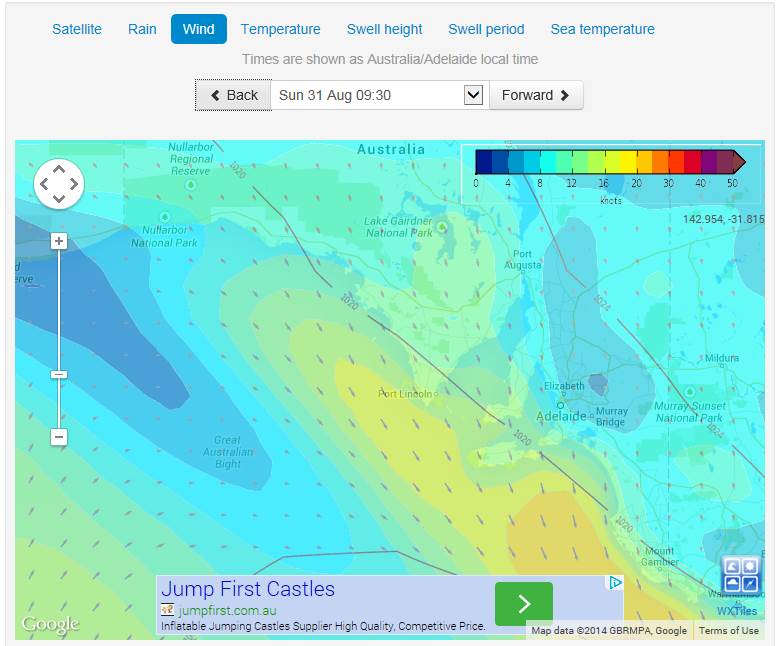777x646 pixels.
Task: Zoom in with the plus button
Action: pyautogui.click(x=59, y=241)
